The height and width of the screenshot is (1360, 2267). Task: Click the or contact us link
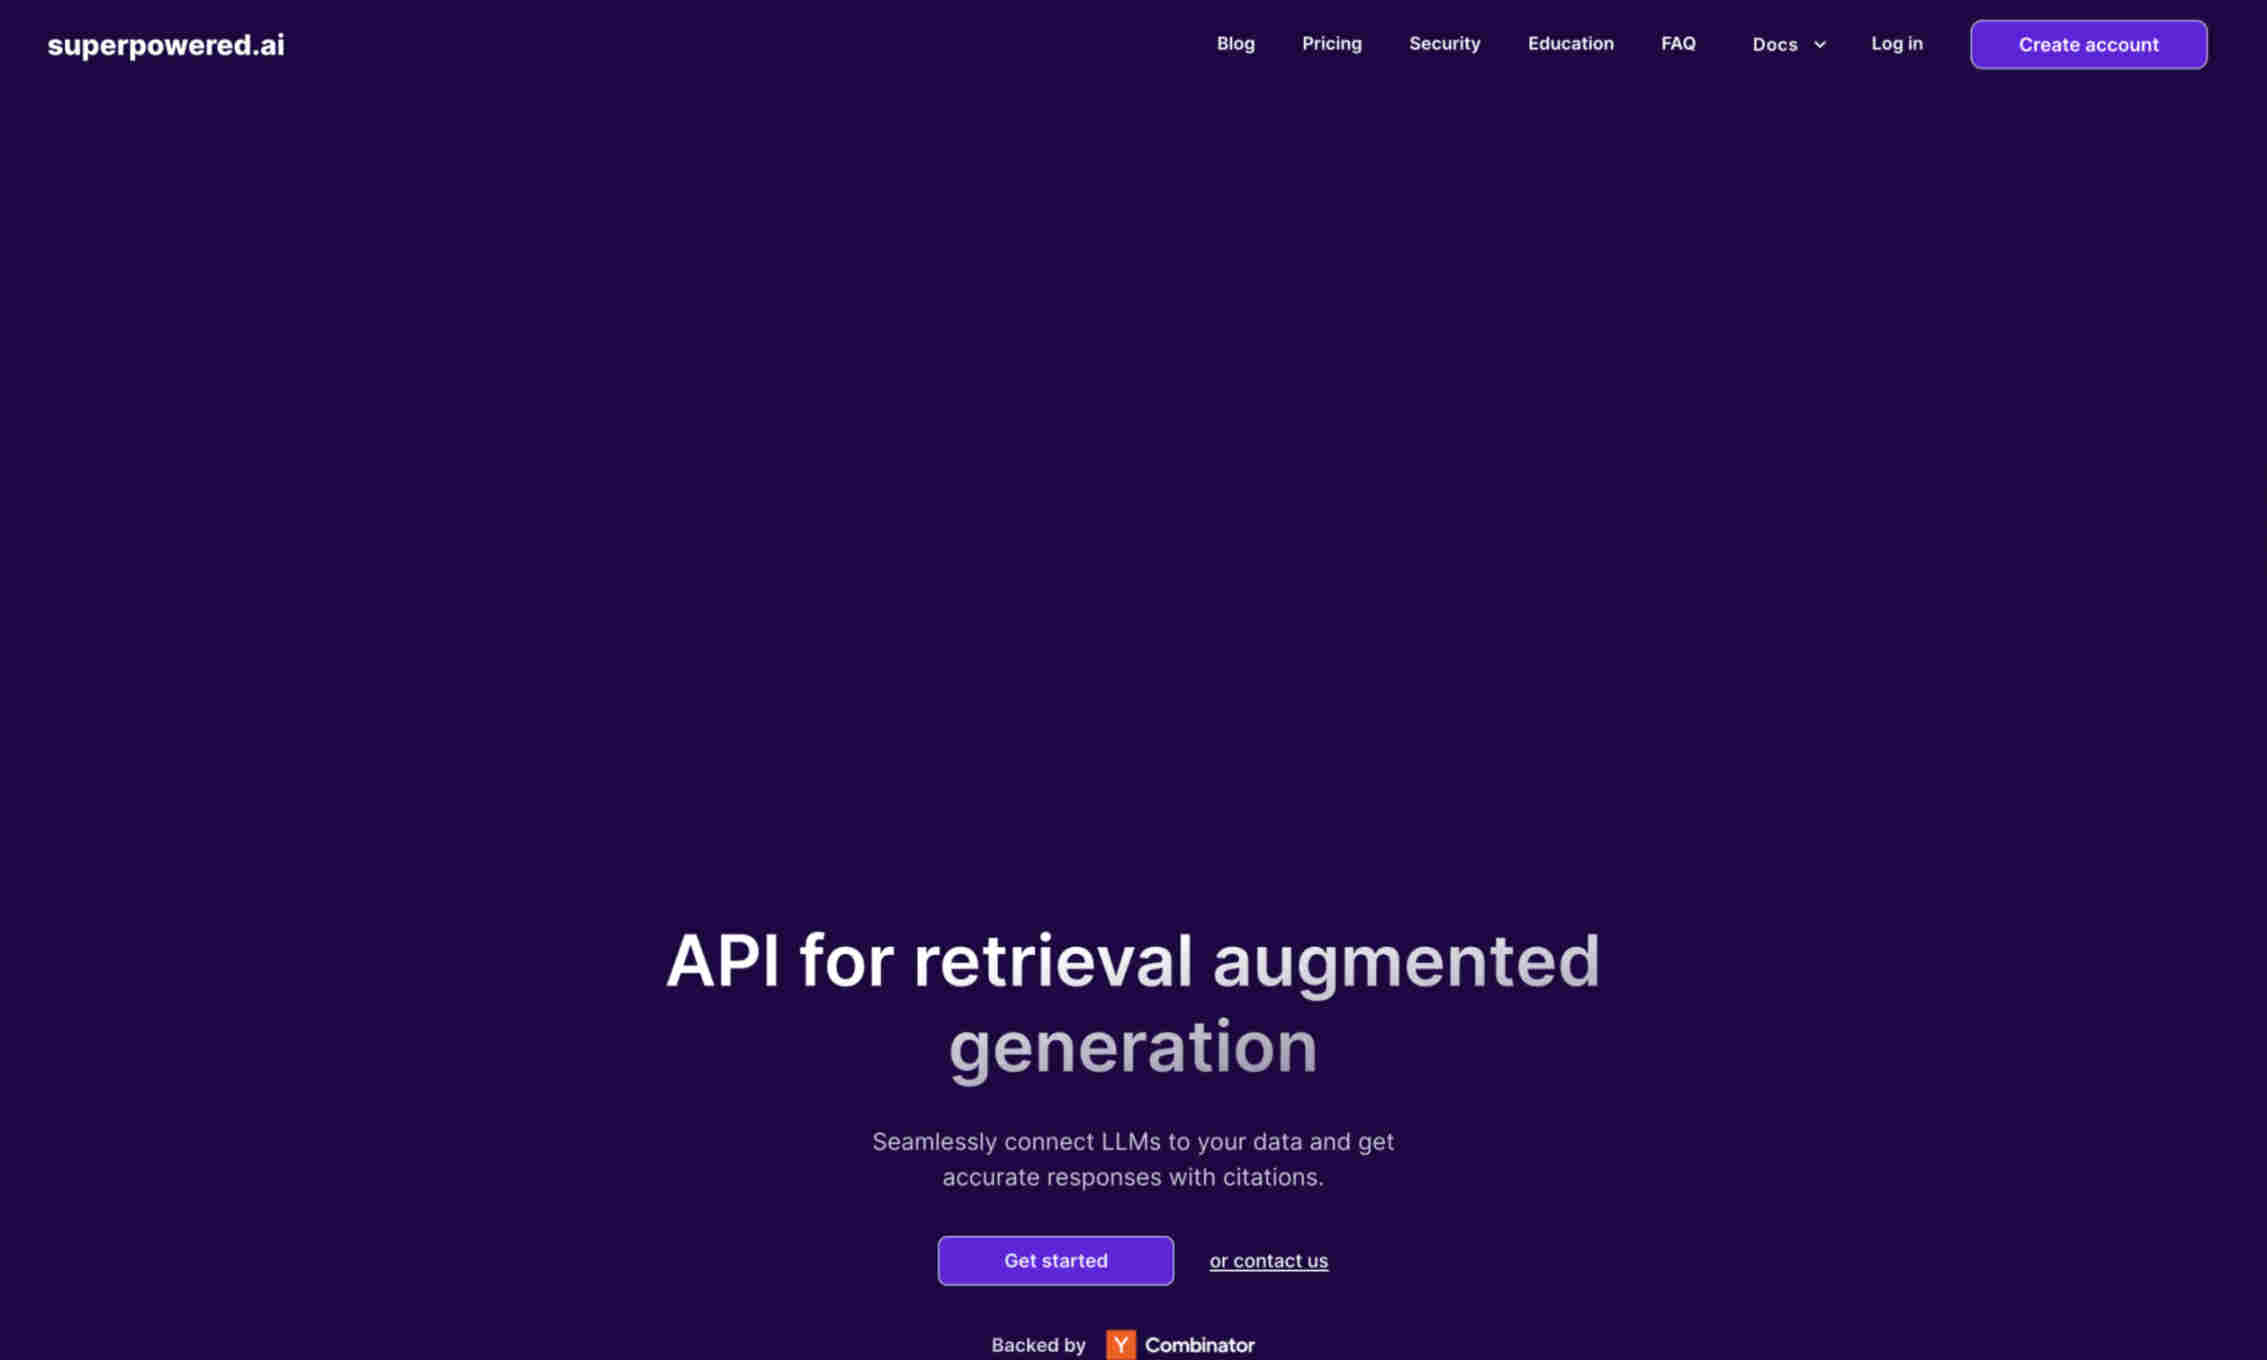[x=1269, y=1260]
